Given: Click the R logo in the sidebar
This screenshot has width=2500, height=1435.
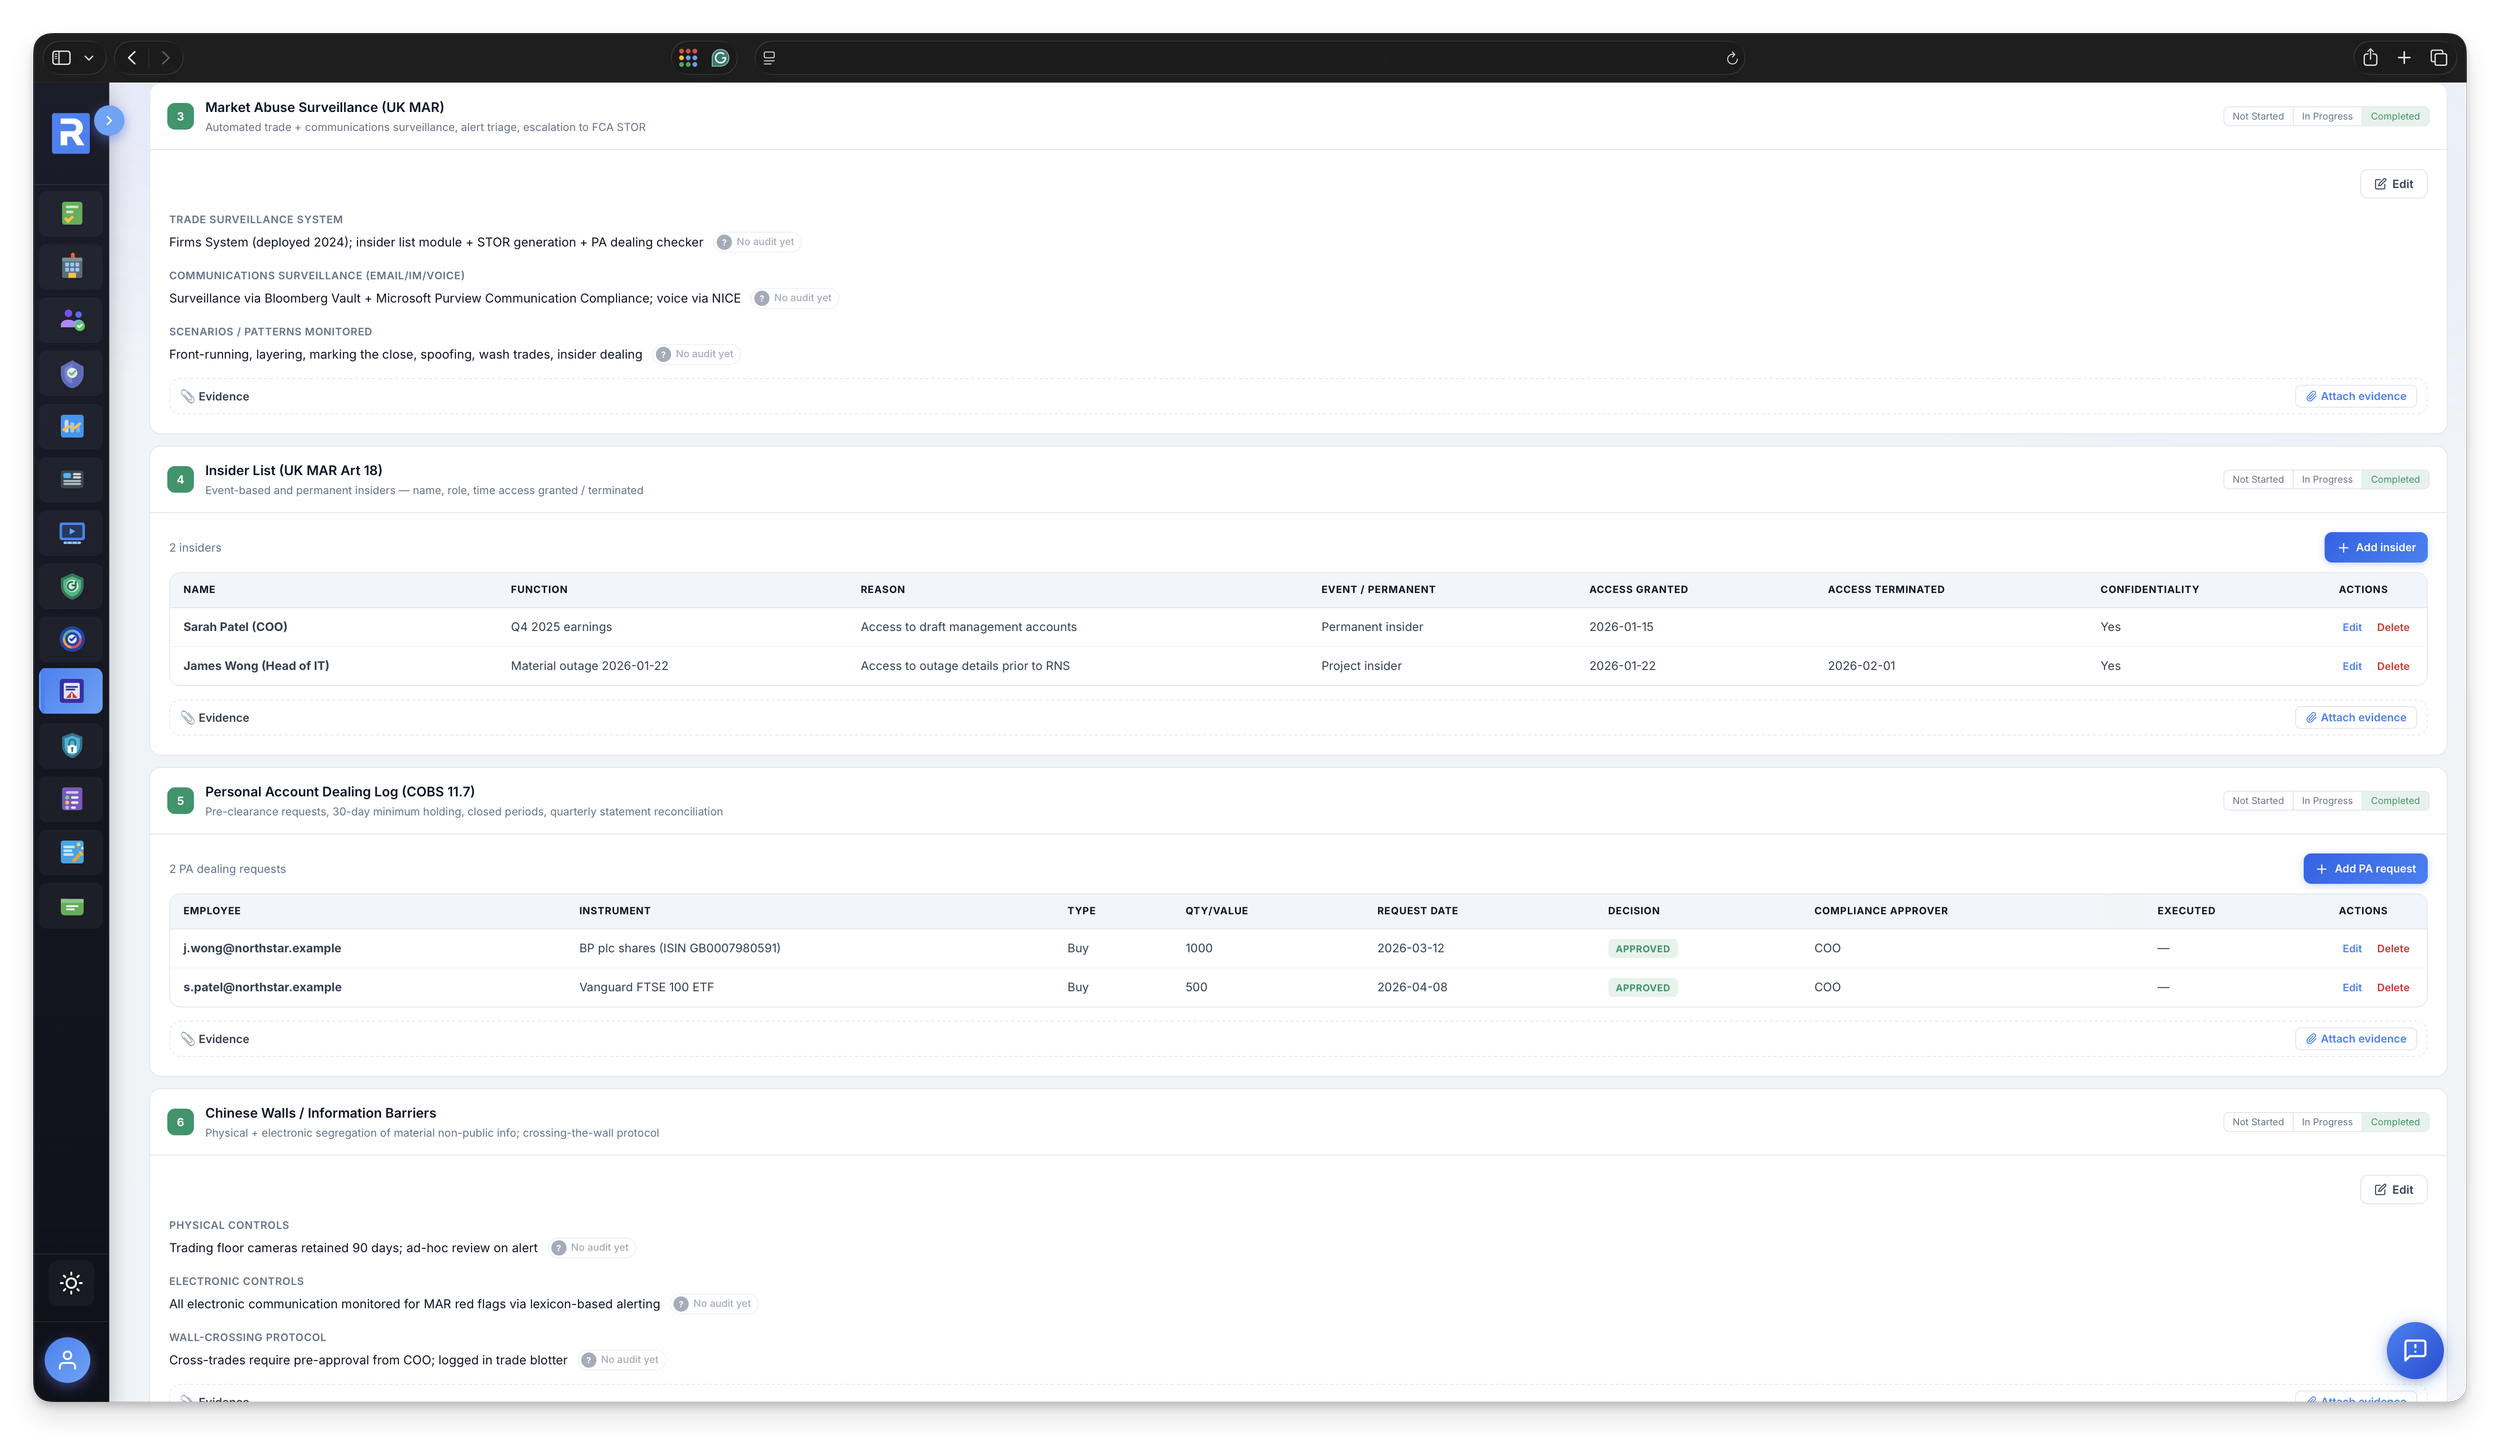Looking at the screenshot, I should pyautogui.click(x=70, y=133).
